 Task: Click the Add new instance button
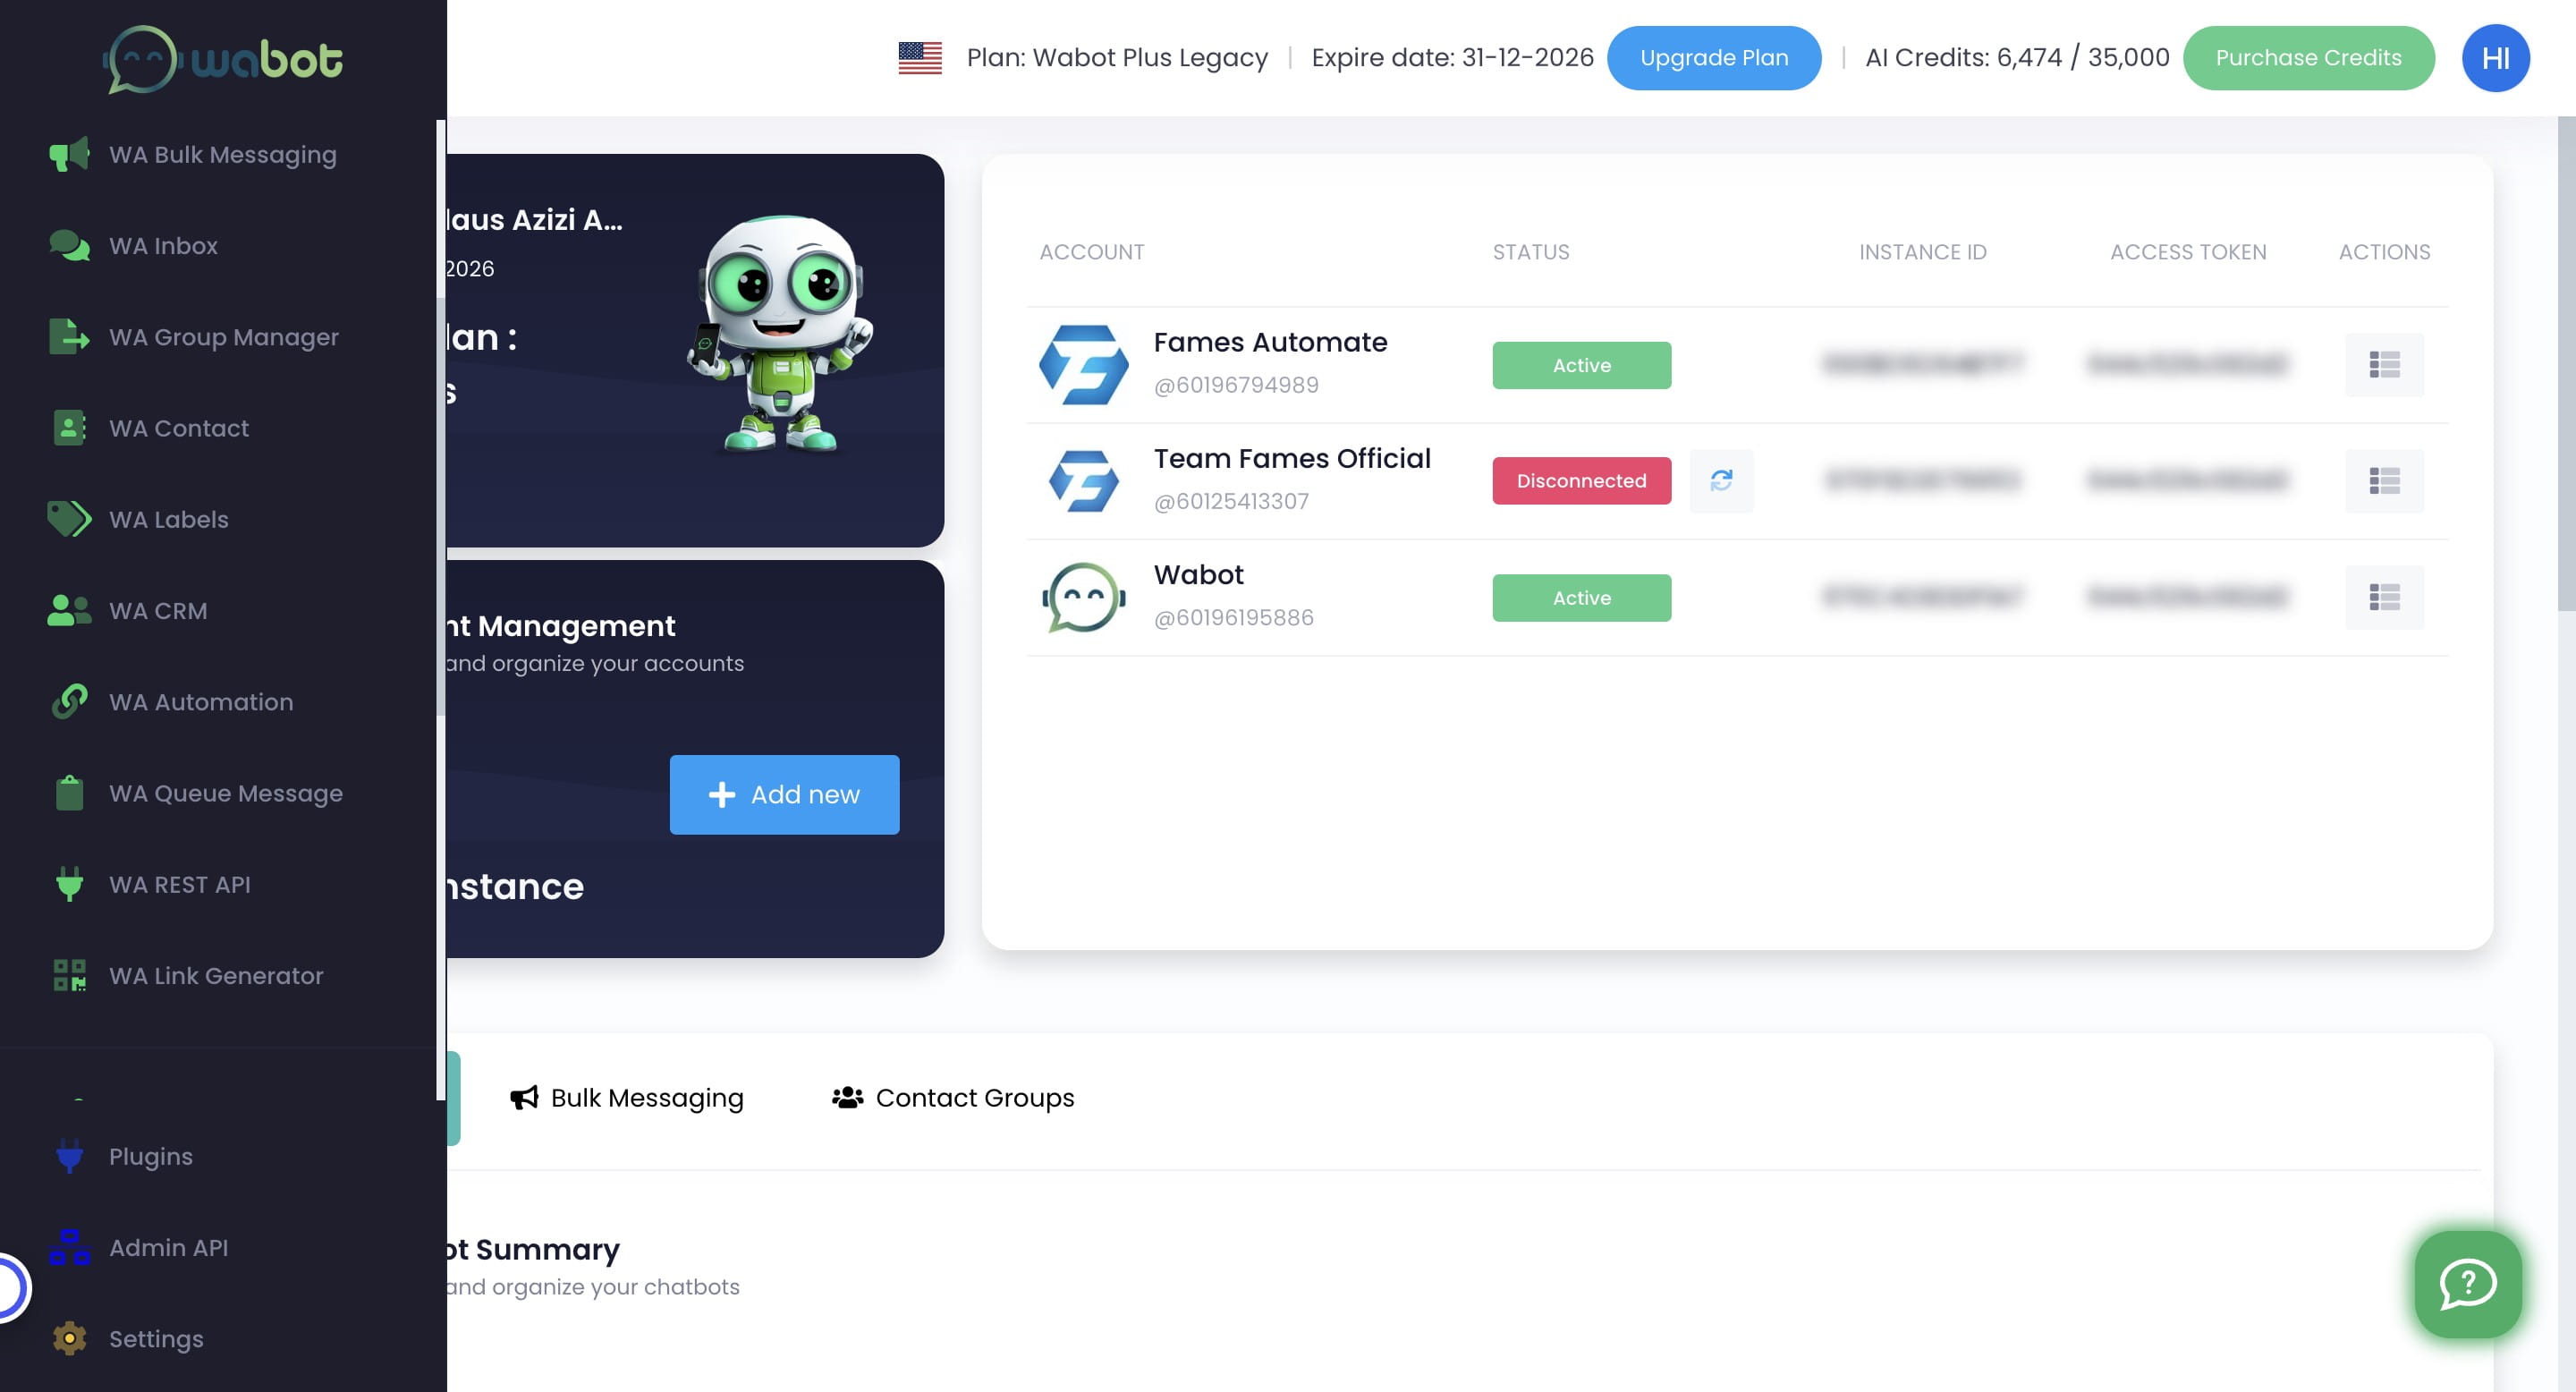click(784, 795)
